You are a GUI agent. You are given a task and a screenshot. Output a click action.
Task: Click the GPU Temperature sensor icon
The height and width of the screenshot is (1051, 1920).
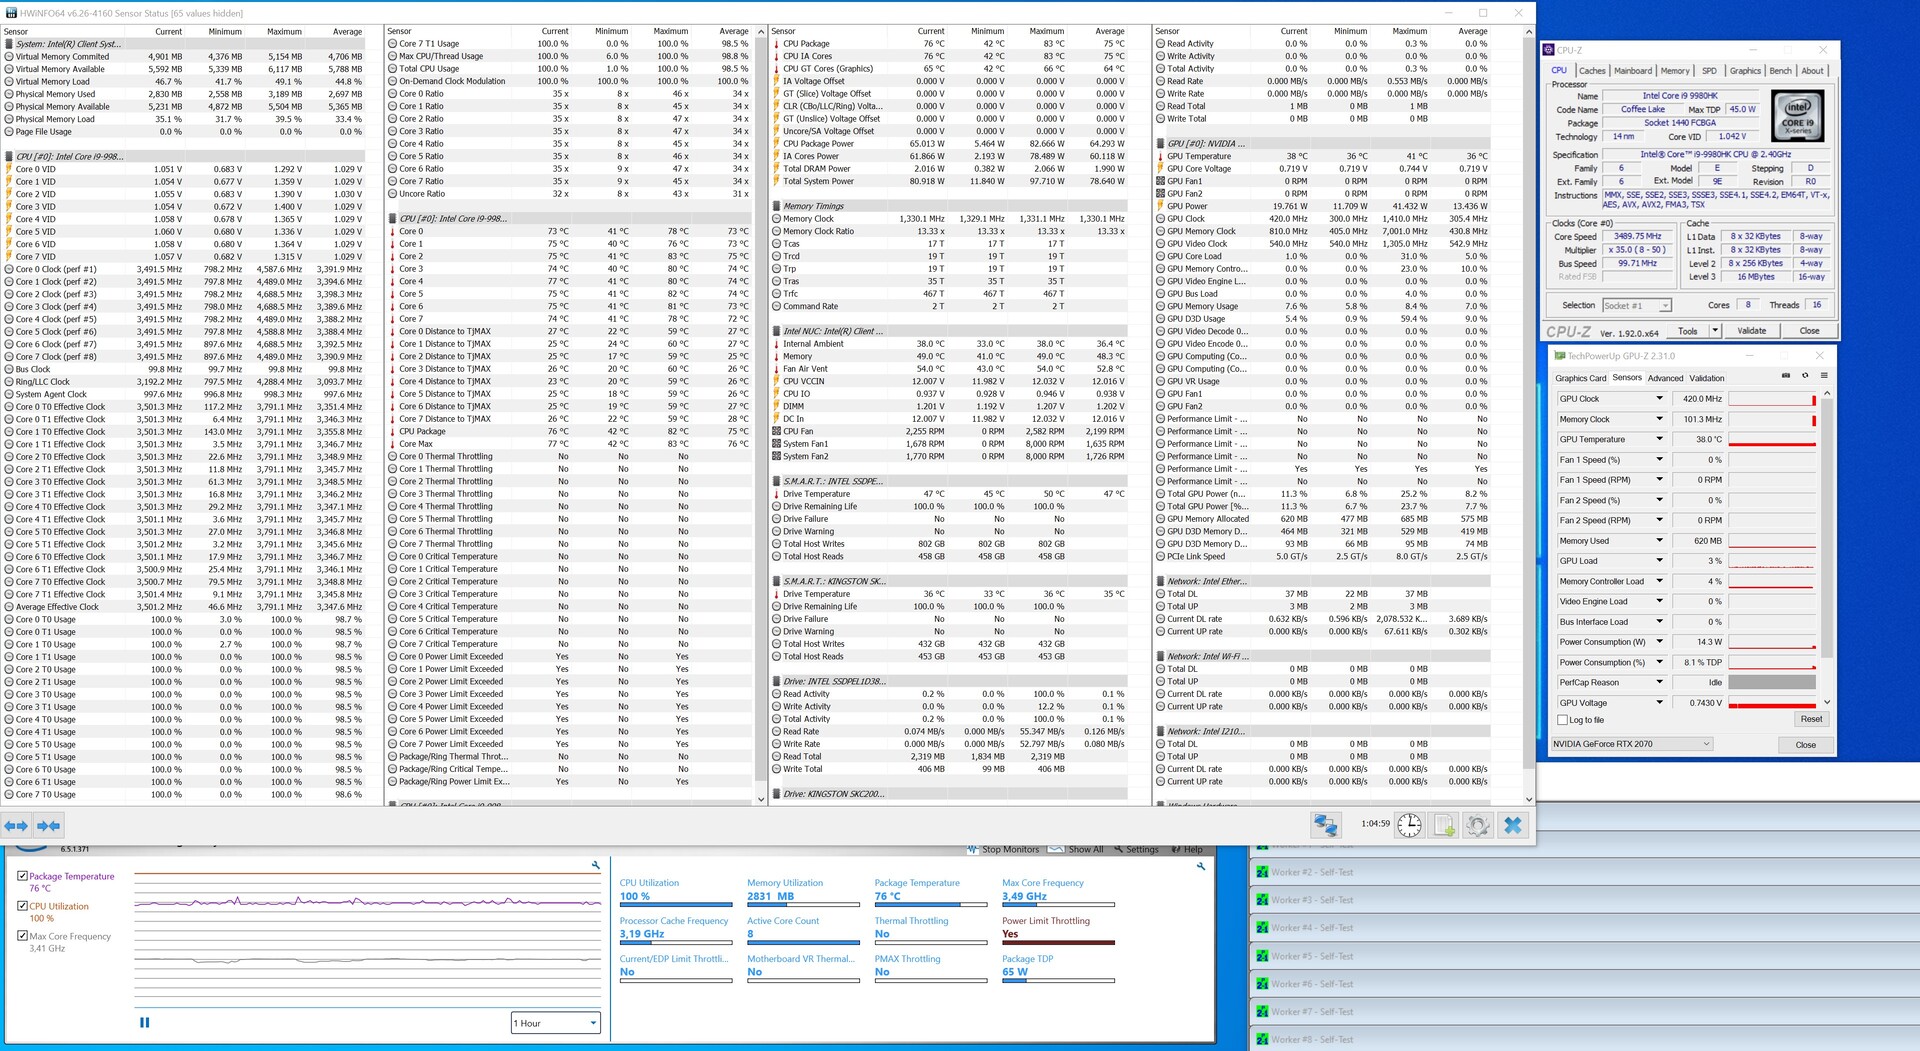point(1159,156)
